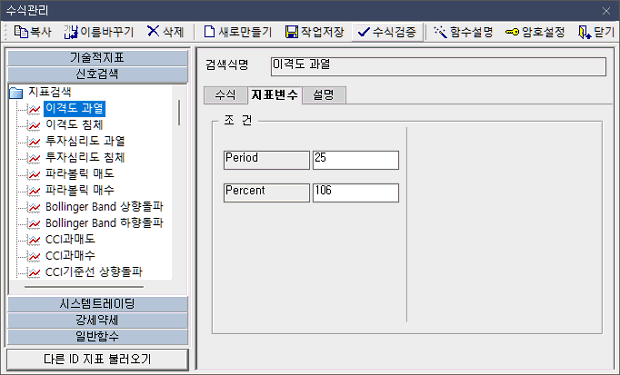This screenshot has height=375, width=620.
Task: Switch to the 지표변수 tab
Action: (x=274, y=95)
